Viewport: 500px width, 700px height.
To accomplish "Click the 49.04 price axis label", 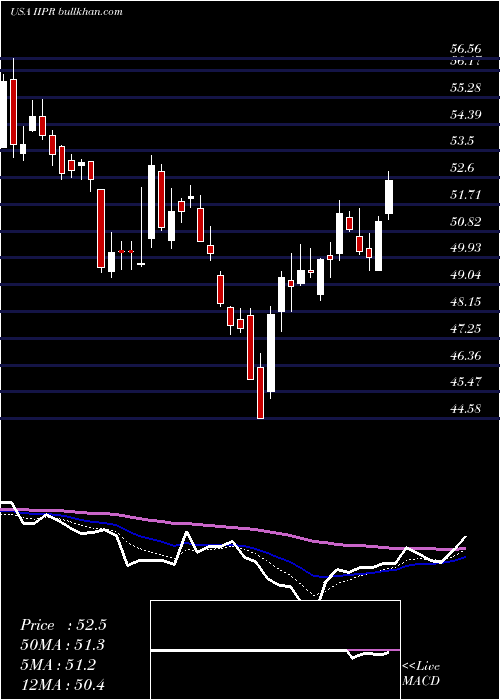I will [x=466, y=275].
